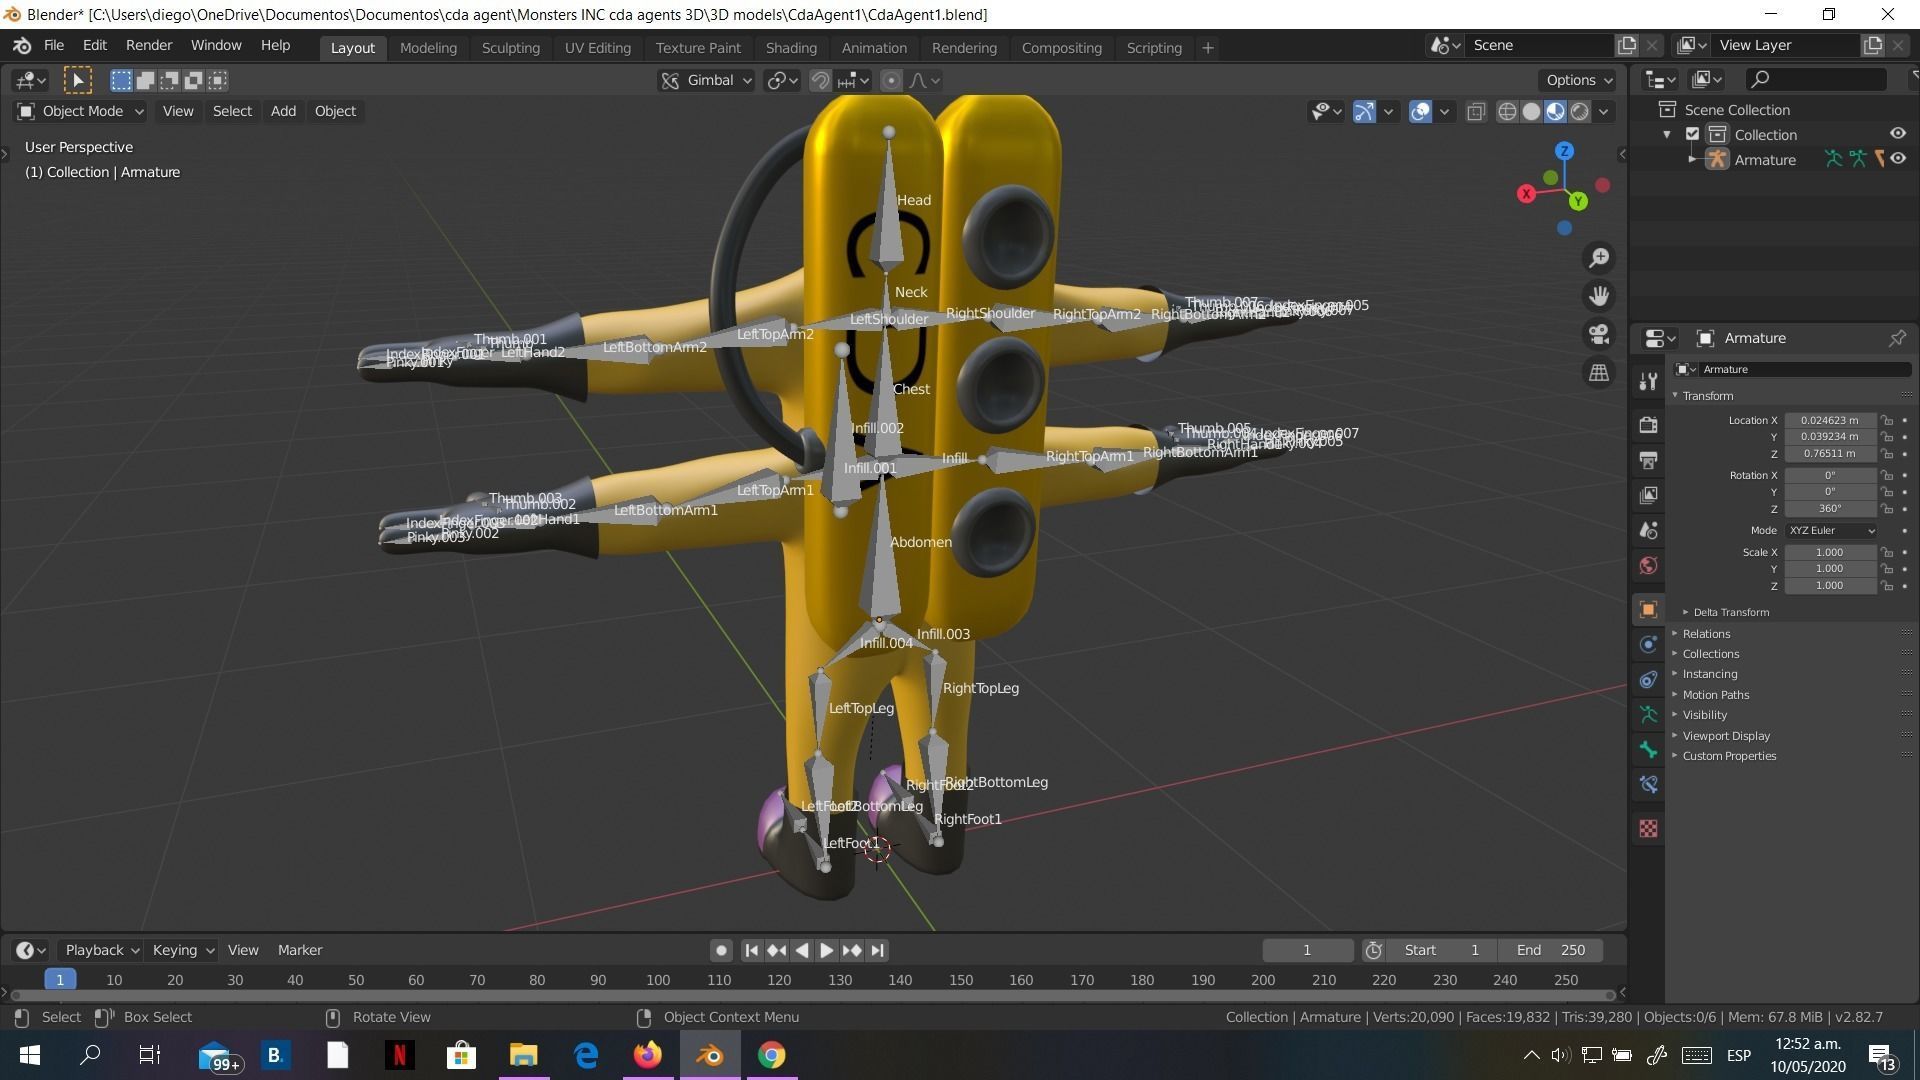Switch viewport shading to Rendered mode
1920x1080 pixels.
tap(1580, 112)
